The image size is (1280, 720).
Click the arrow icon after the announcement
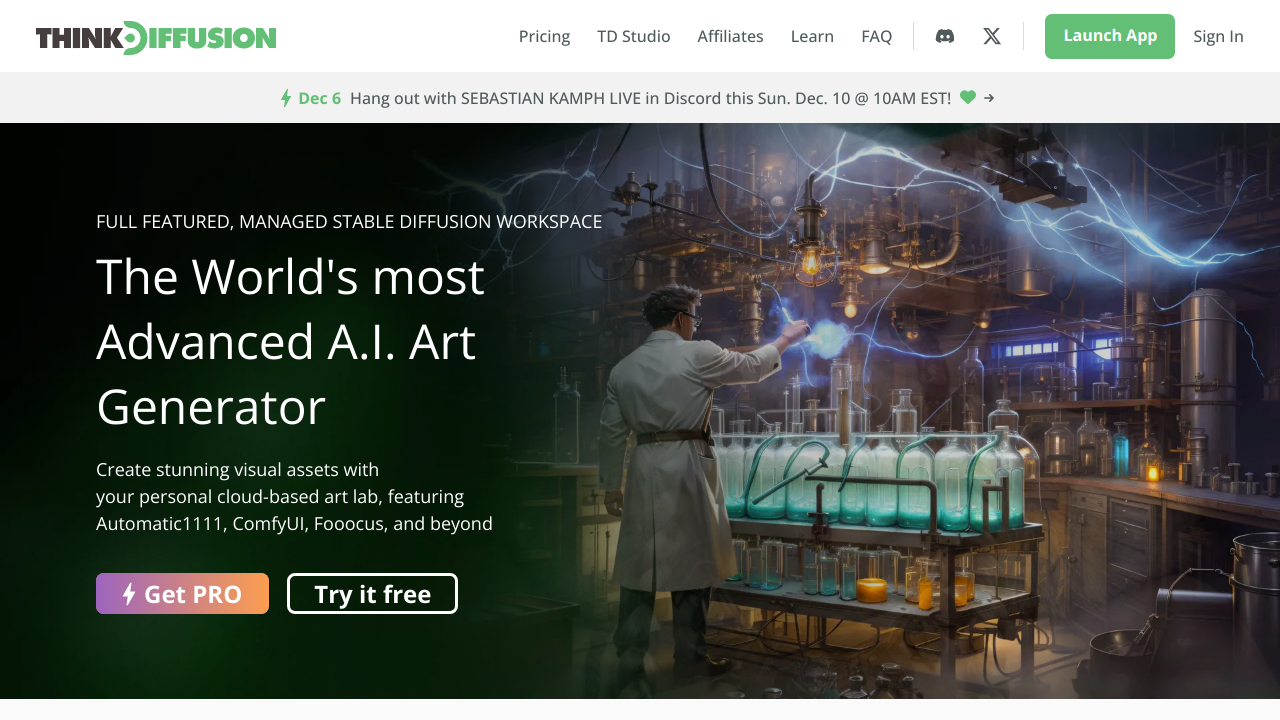pos(989,98)
